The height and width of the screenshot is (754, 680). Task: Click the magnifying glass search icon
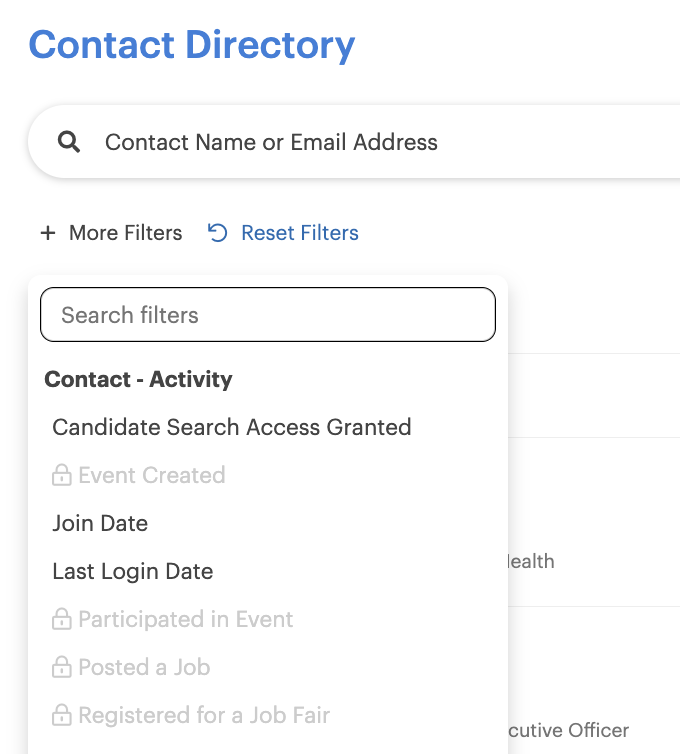click(x=69, y=142)
